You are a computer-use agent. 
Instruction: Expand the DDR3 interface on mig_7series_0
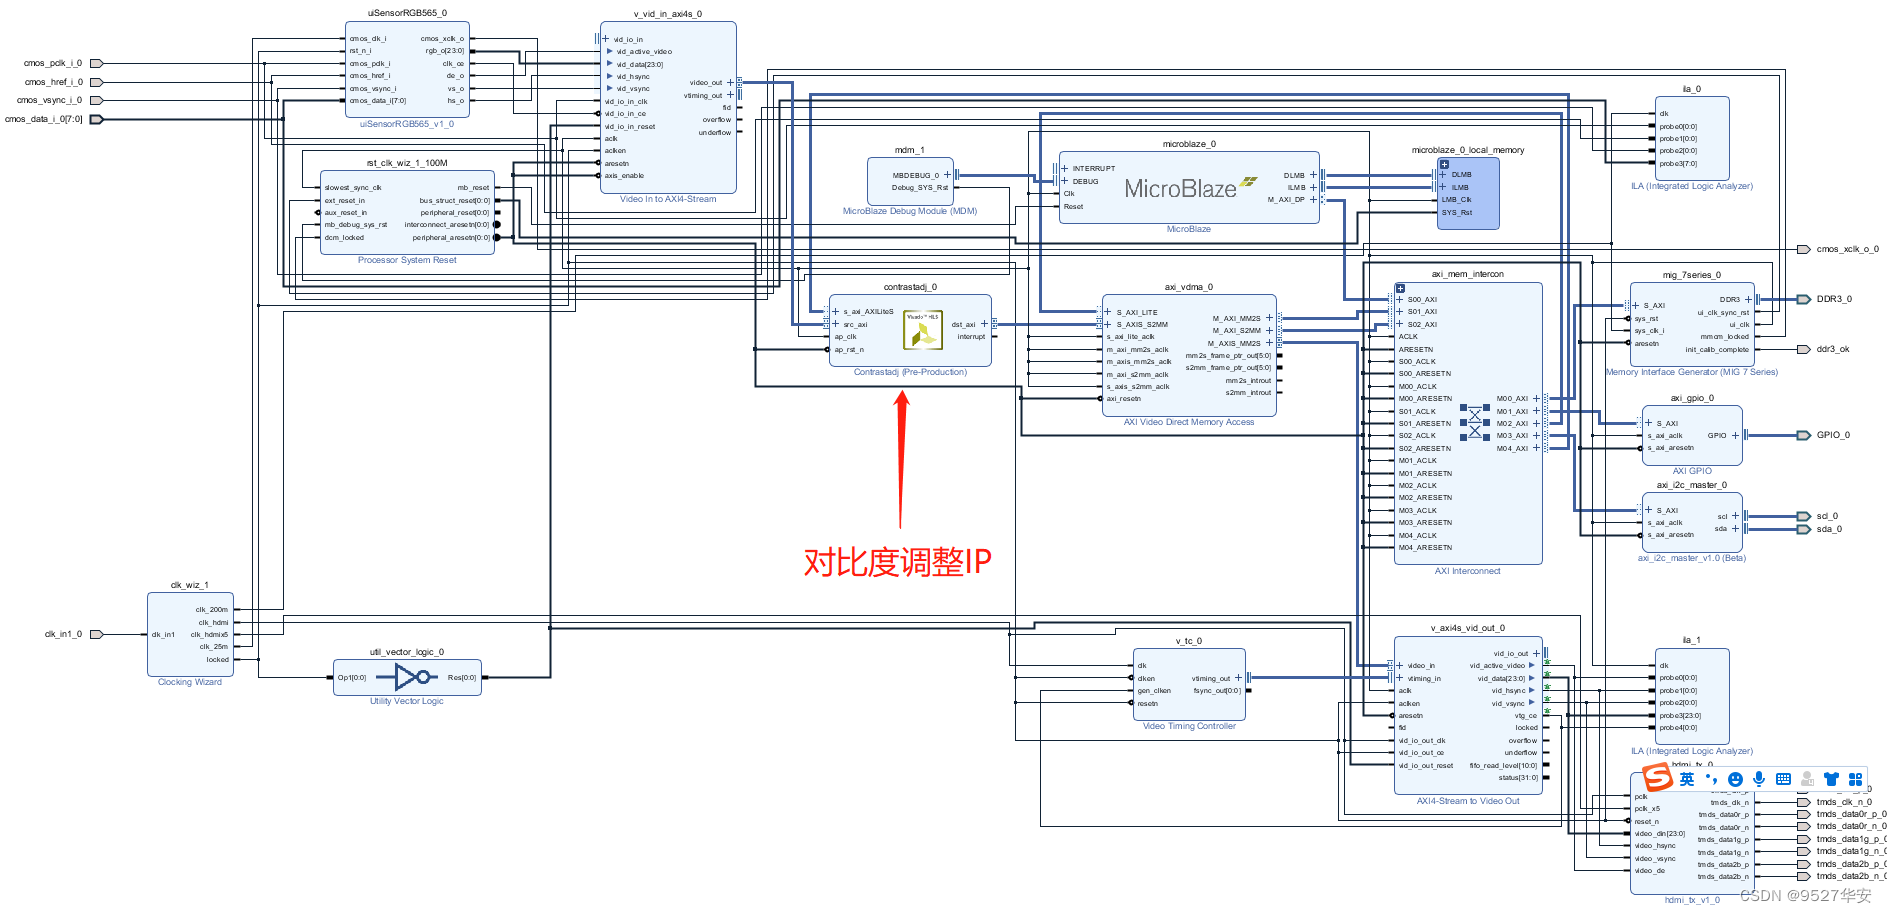1749,299
